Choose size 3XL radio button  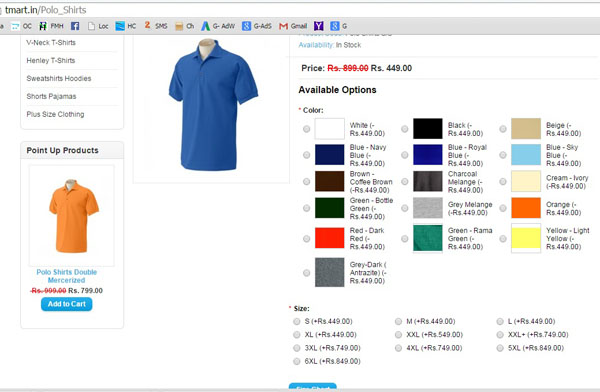click(297, 348)
